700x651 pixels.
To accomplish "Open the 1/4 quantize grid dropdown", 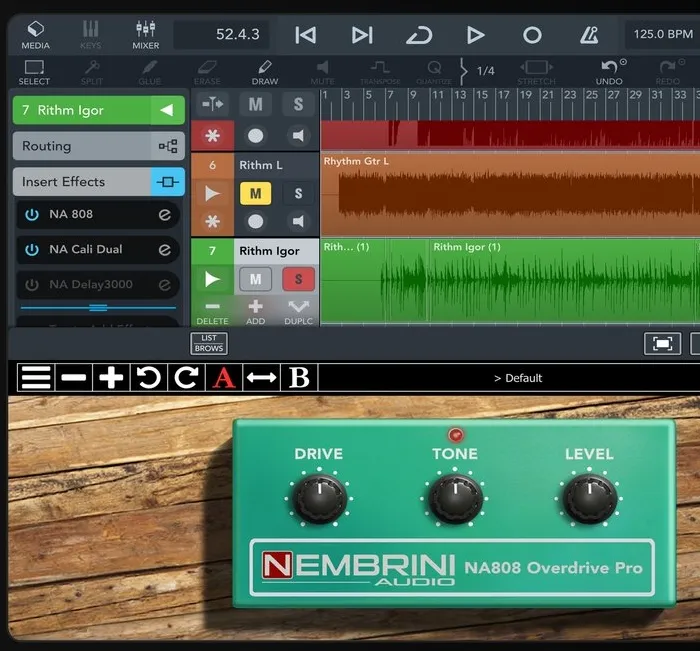I will [483, 71].
